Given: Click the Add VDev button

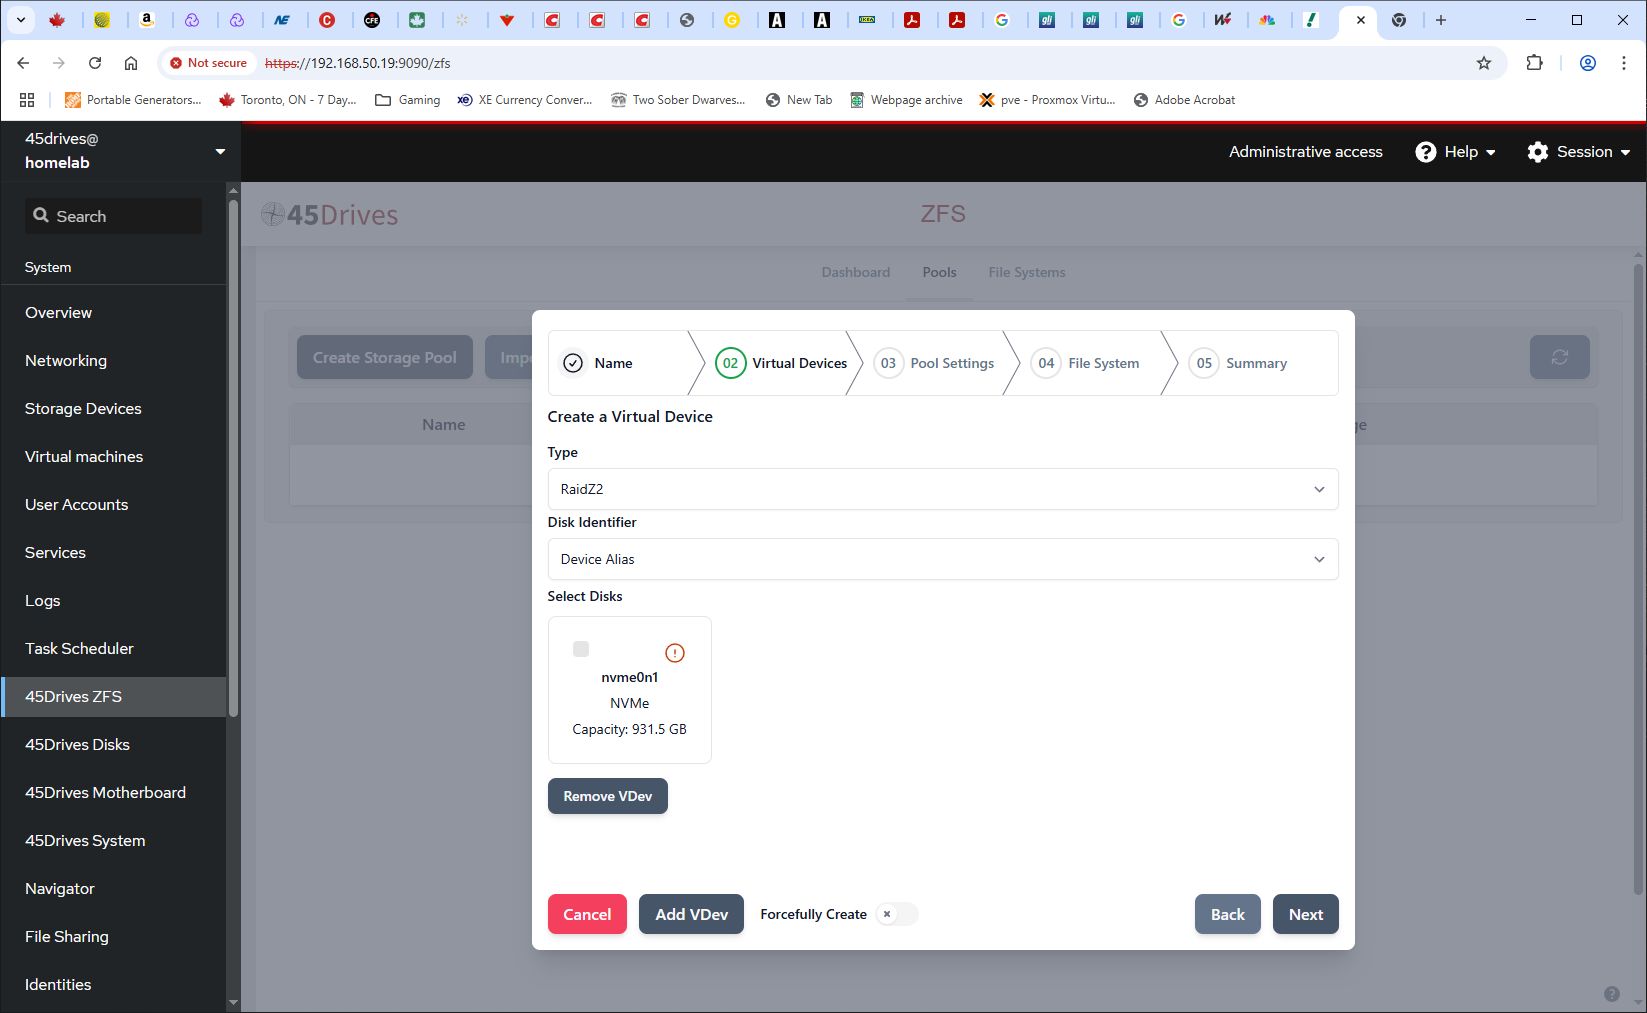Looking at the screenshot, I should tap(691, 914).
